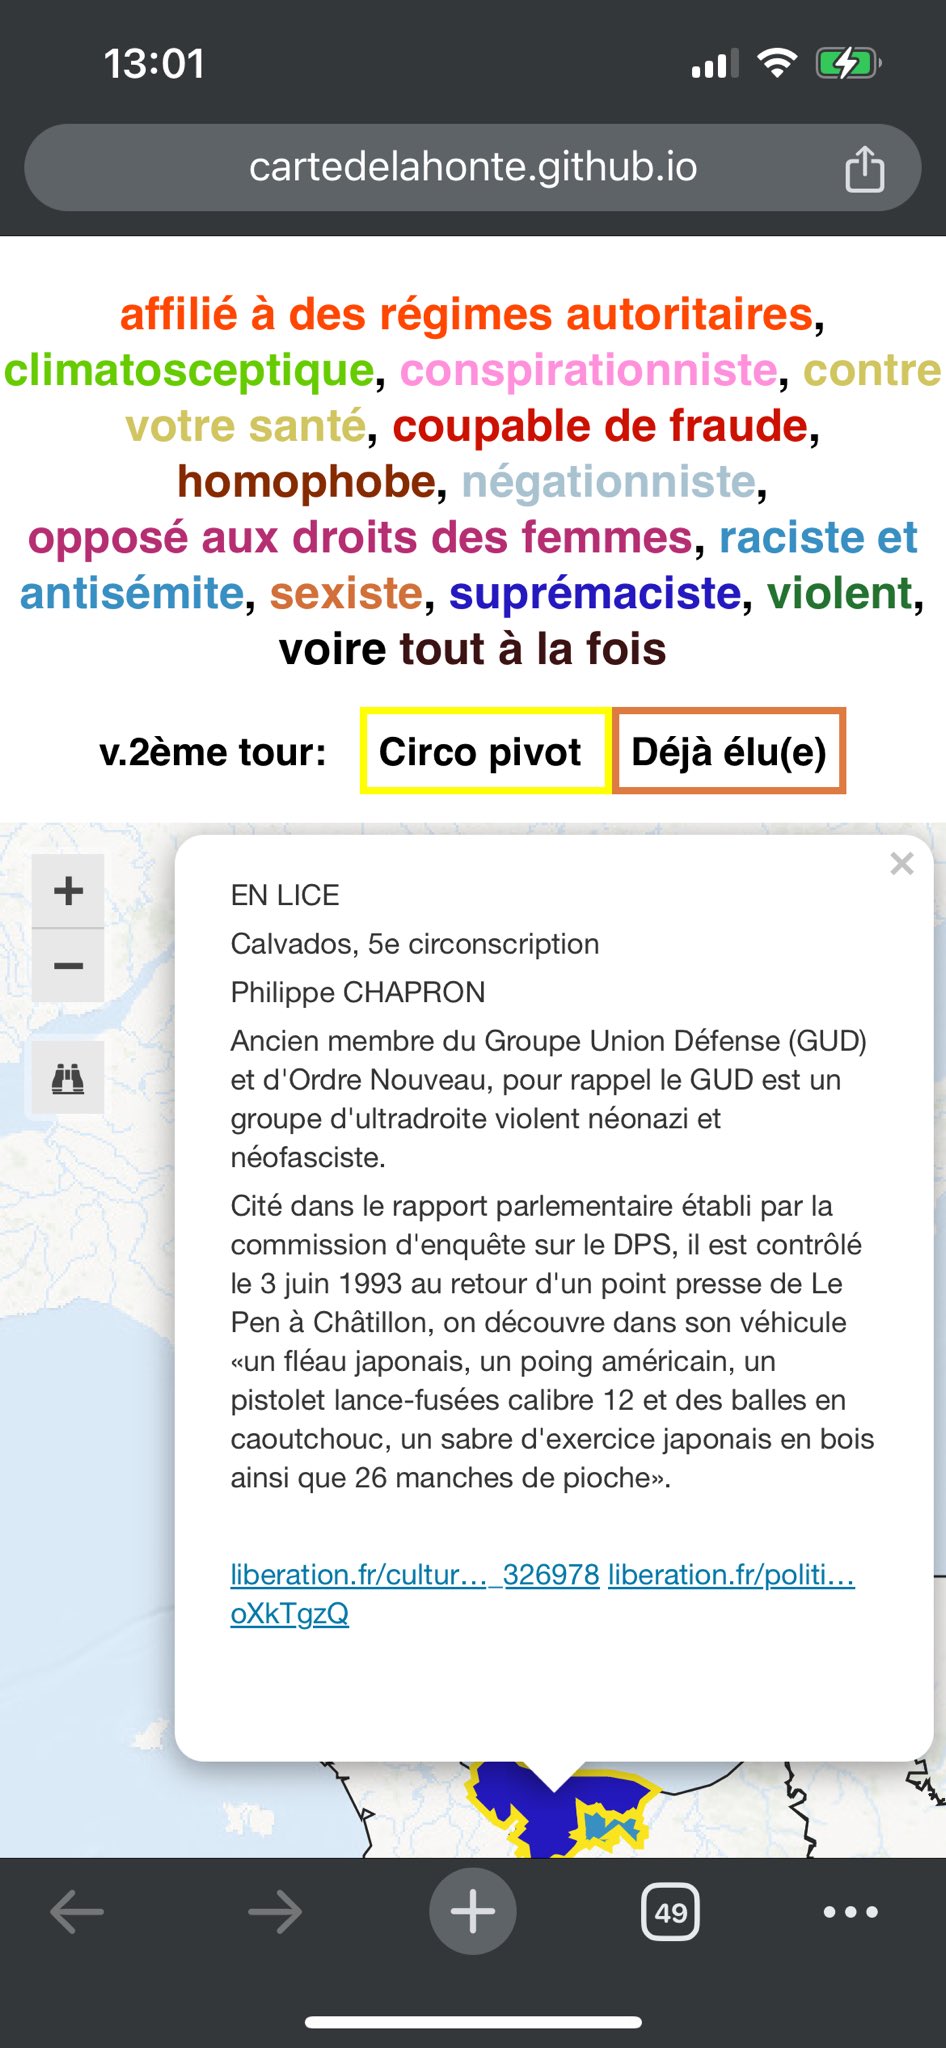
Task: Zoom out on the map
Action: click(x=68, y=965)
